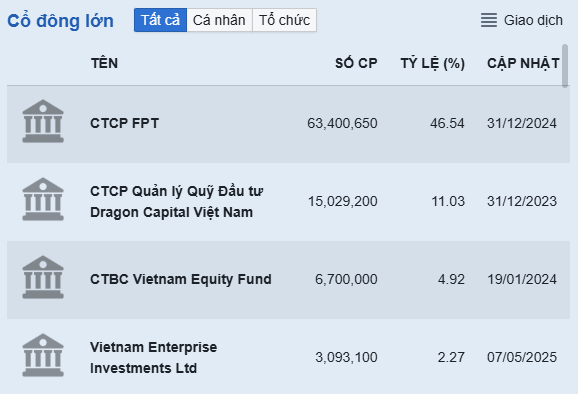Click institution icon beside CTCP FPT
This screenshot has height=394, width=578.
pyautogui.click(x=43, y=121)
